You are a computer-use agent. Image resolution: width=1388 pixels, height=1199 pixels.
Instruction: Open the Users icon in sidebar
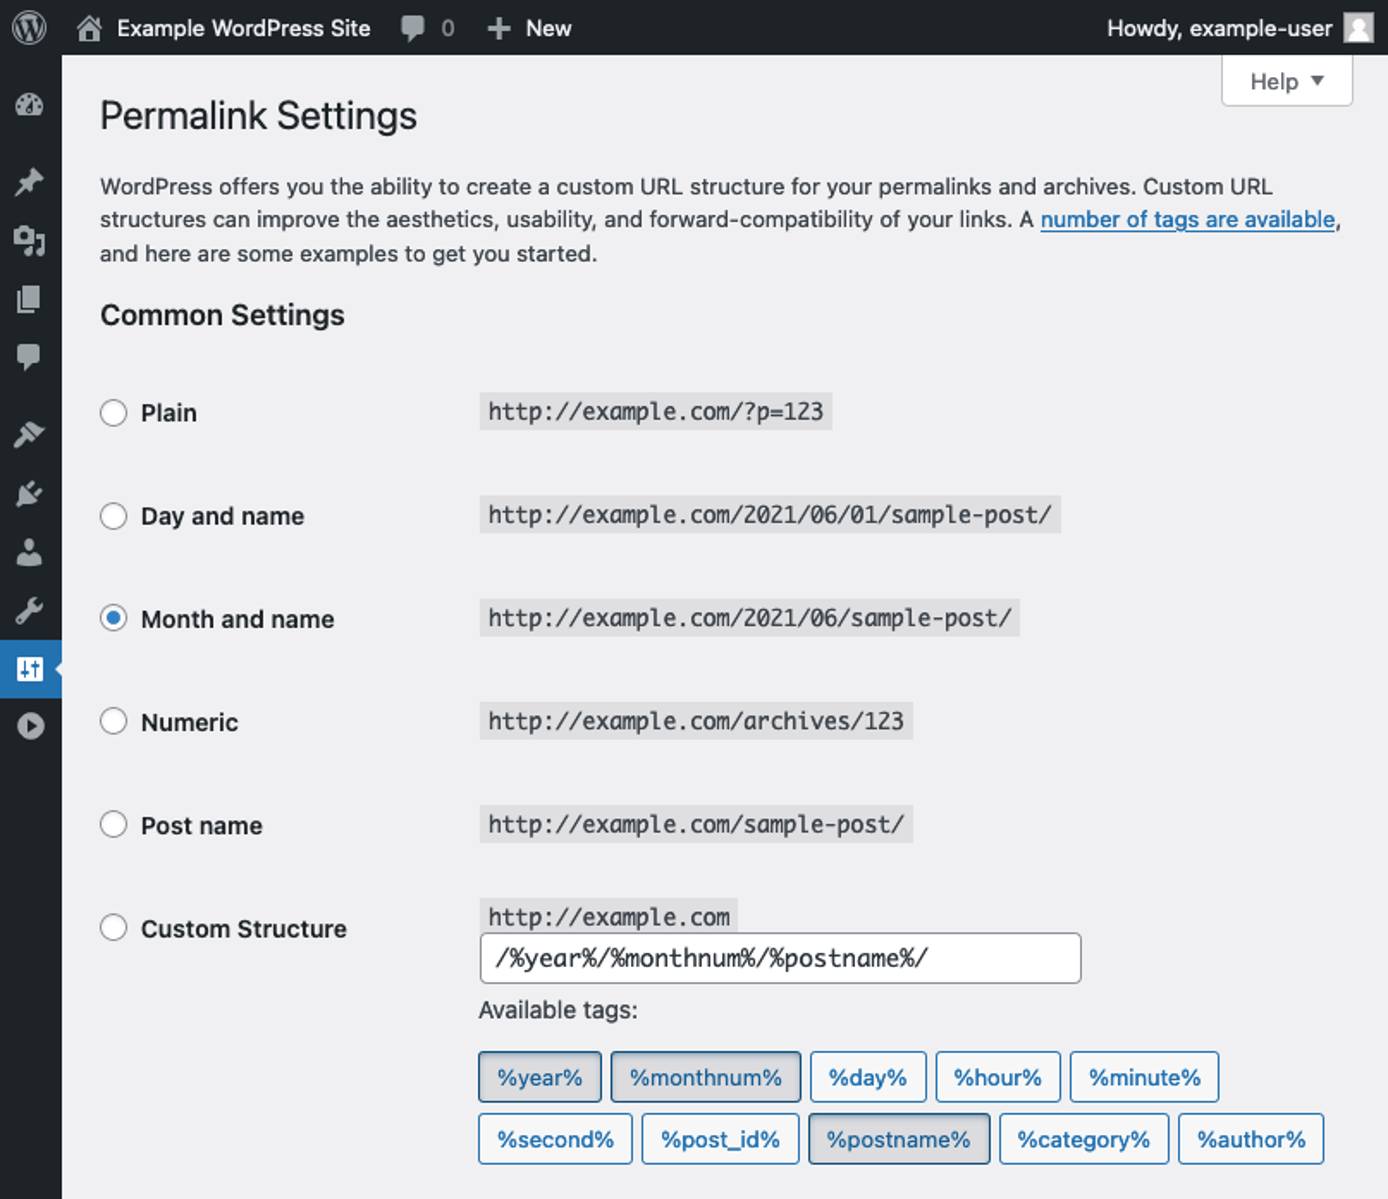click(29, 549)
